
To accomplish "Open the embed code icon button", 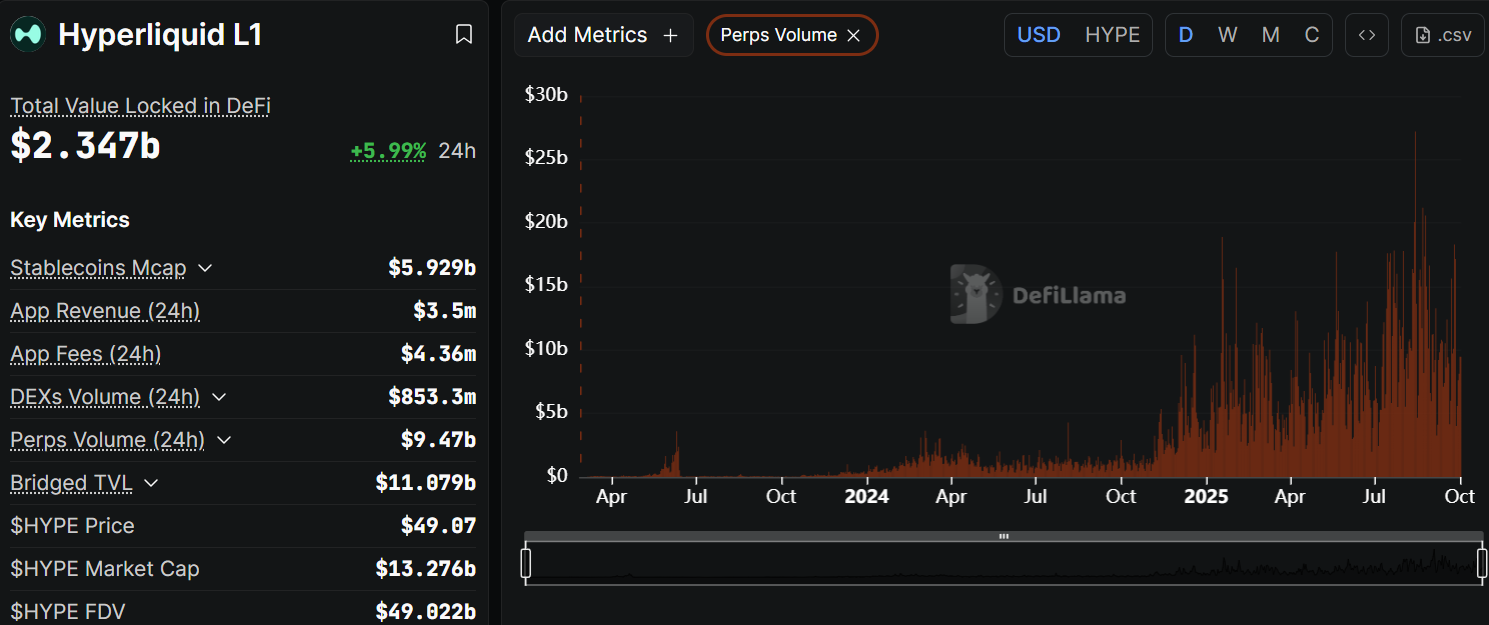I will pyautogui.click(x=1367, y=35).
